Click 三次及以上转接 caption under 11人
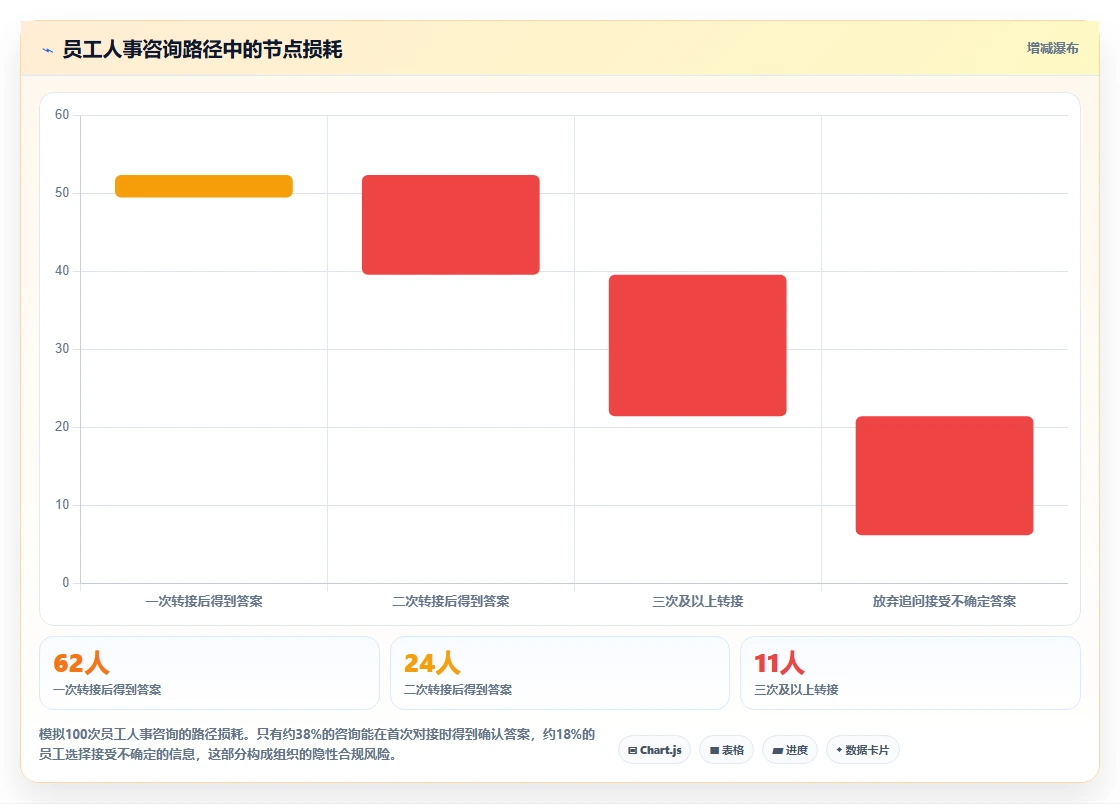This screenshot has height=804, width=1120. pos(796,690)
